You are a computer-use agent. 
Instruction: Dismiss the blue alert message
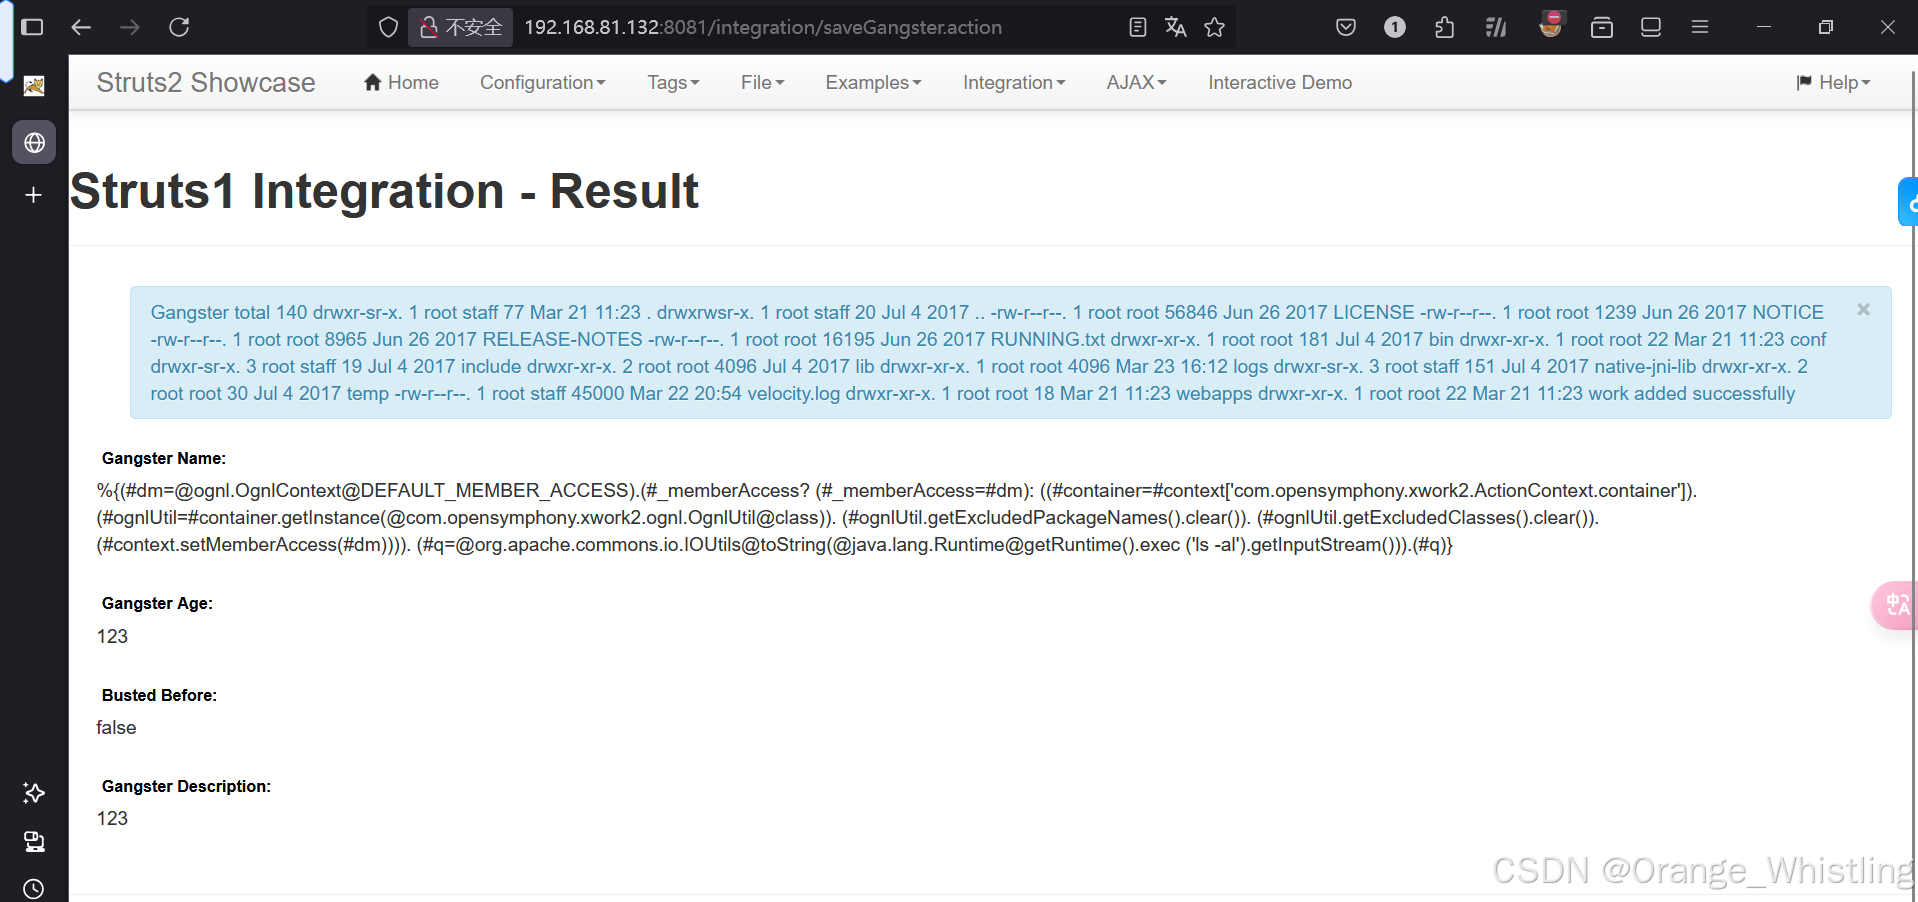click(1863, 310)
